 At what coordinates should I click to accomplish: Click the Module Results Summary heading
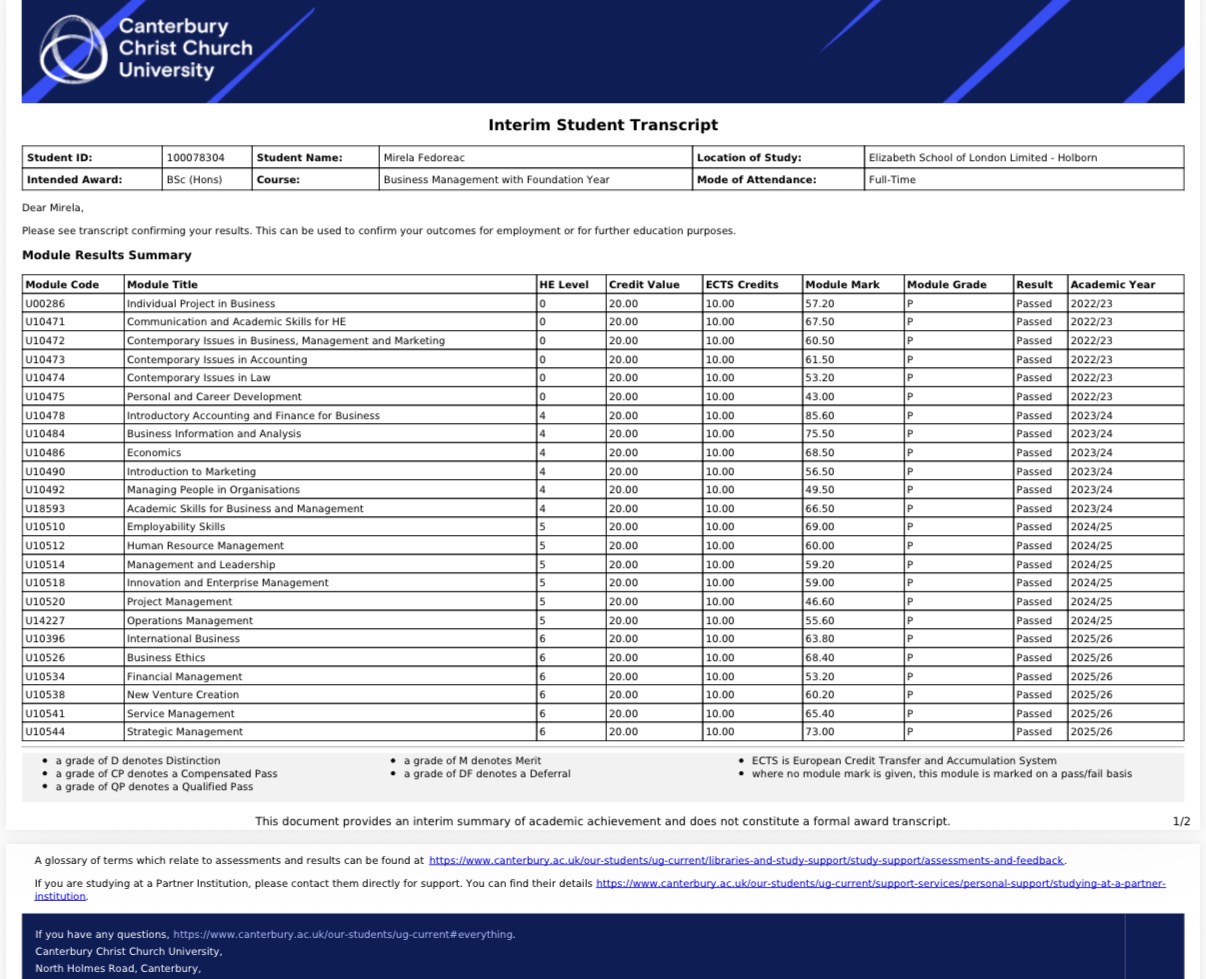107,255
